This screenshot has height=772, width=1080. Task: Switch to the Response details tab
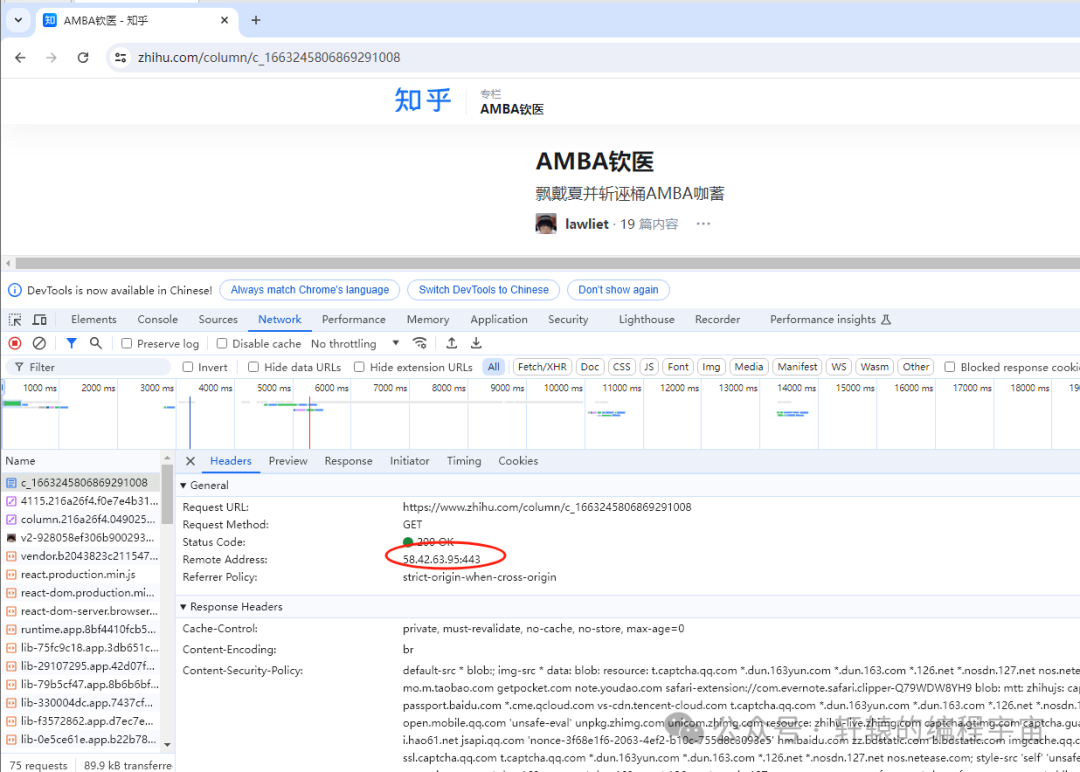pyautogui.click(x=349, y=461)
